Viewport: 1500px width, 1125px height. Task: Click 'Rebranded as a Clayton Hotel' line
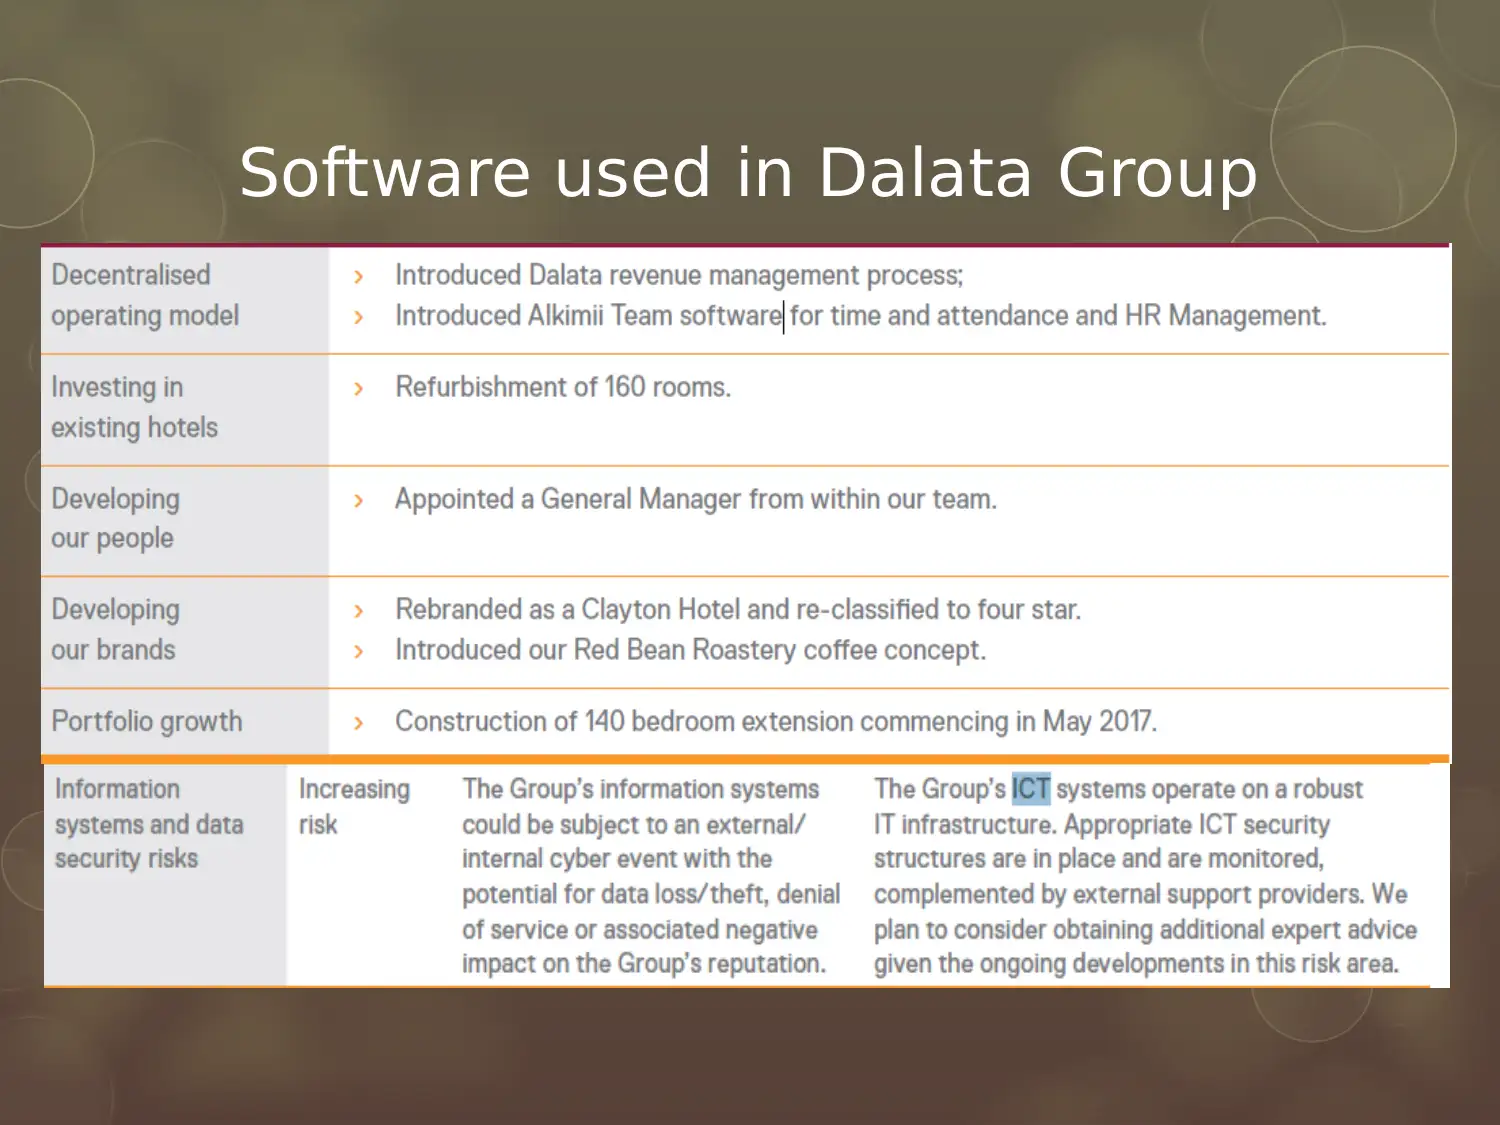point(738,609)
